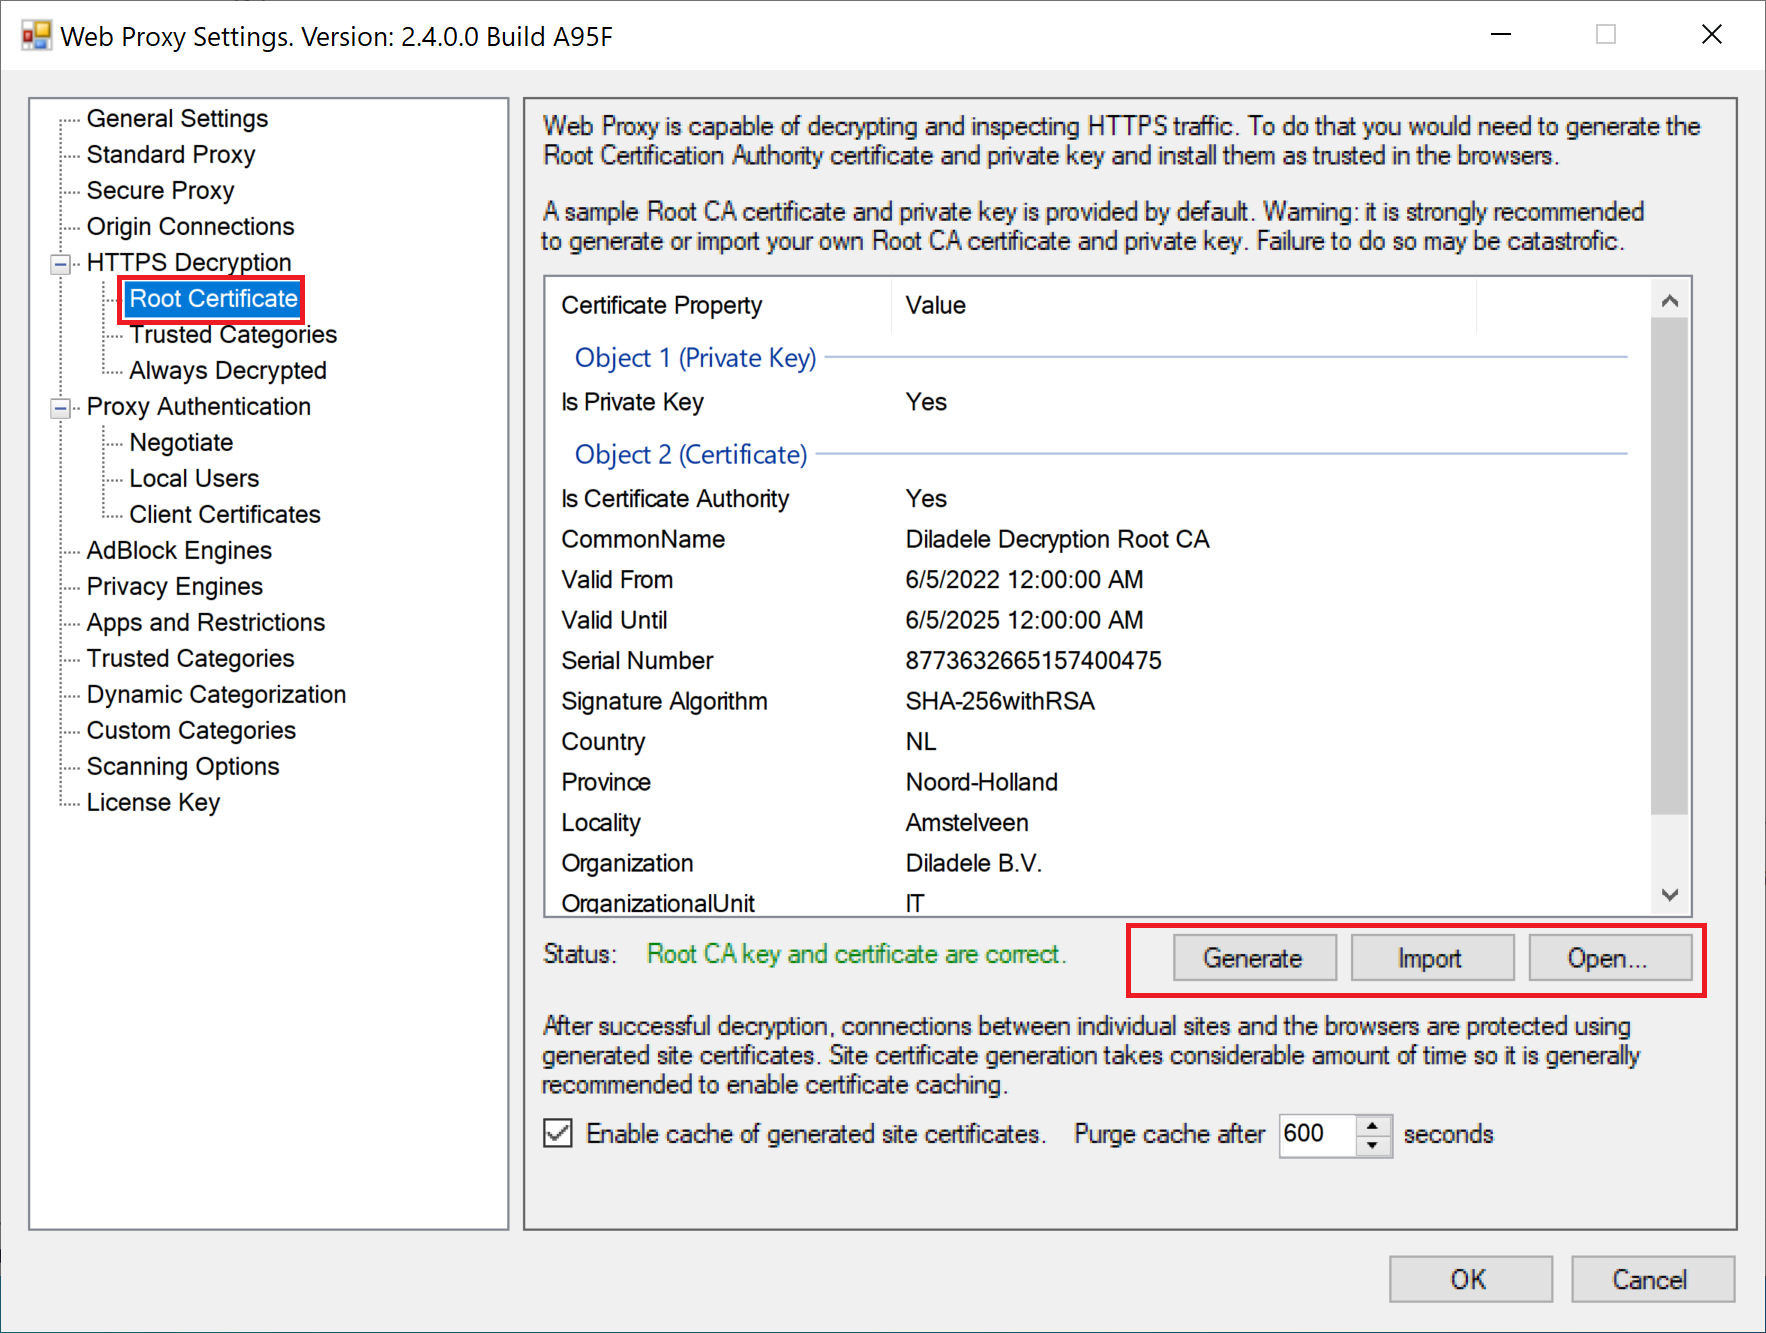This screenshot has height=1333, width=1766.
Task: Click the certificate list scrollbar thumb
Action: click(x=1669, y=566)
